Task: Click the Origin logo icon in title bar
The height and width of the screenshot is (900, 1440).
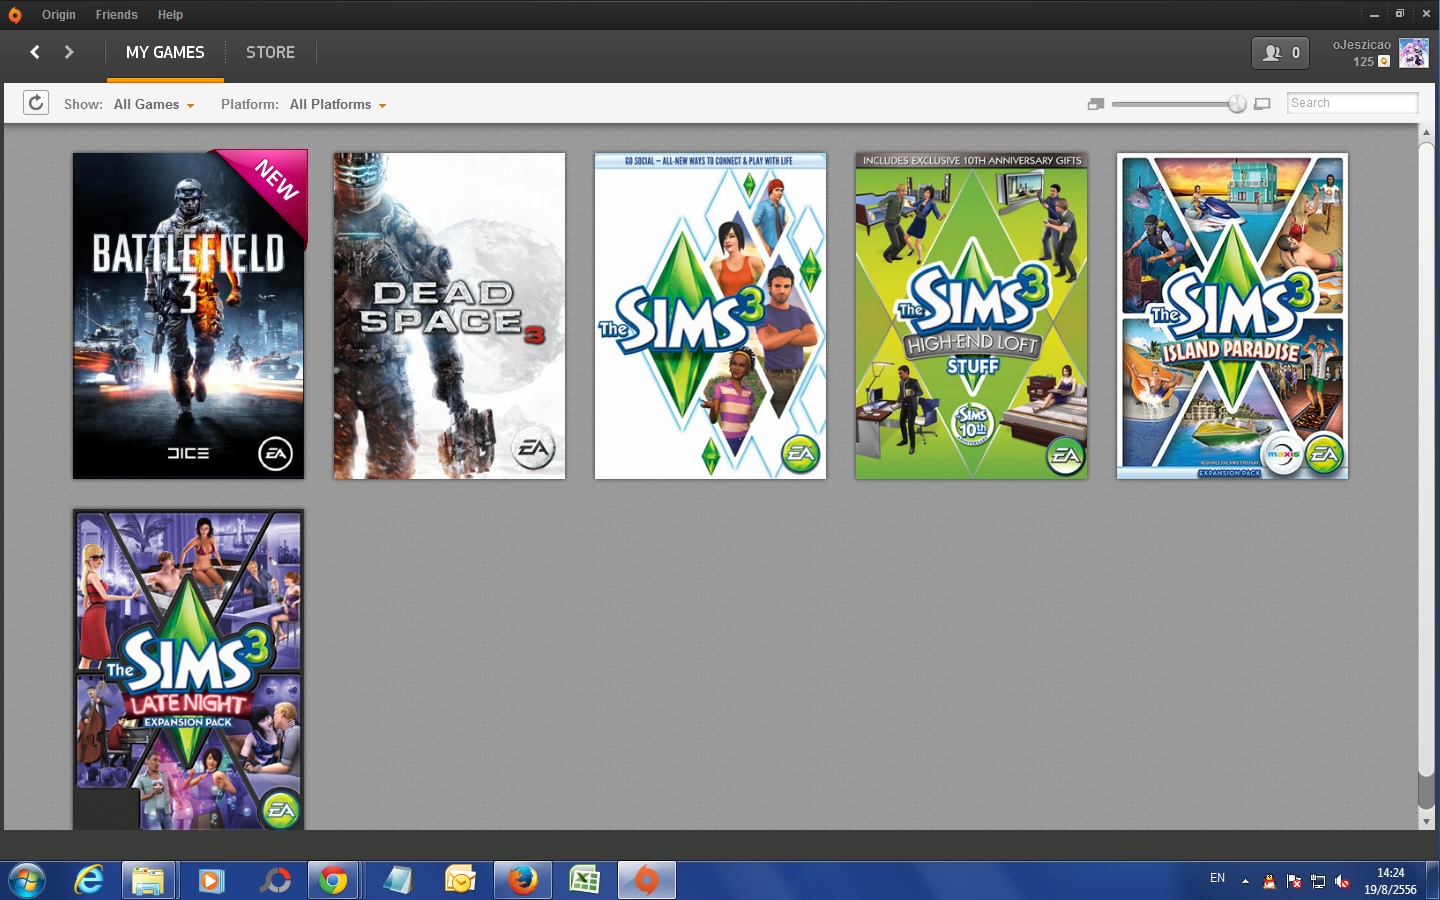Action: [14, 15]
